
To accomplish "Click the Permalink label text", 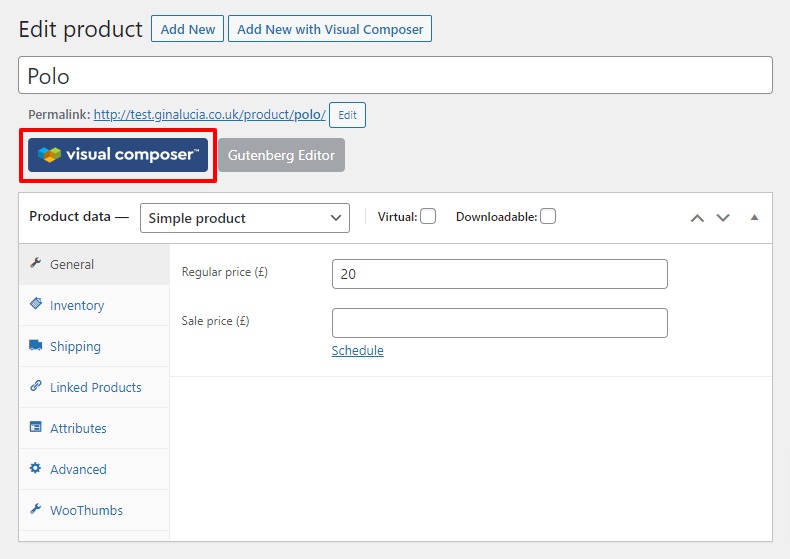I will click(59, 115).
